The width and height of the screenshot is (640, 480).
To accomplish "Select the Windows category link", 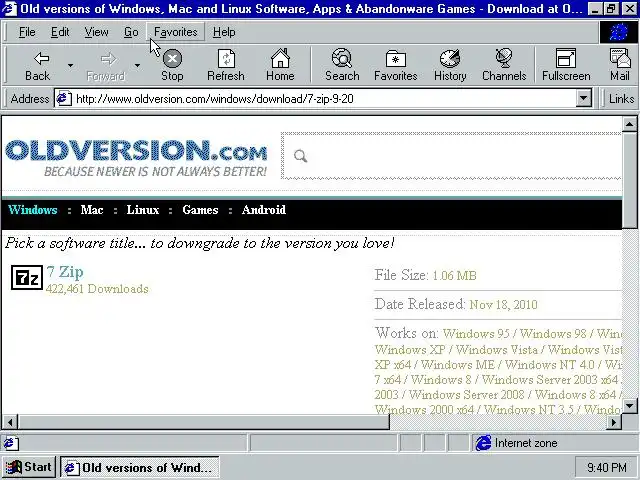I will coord(33,210).
